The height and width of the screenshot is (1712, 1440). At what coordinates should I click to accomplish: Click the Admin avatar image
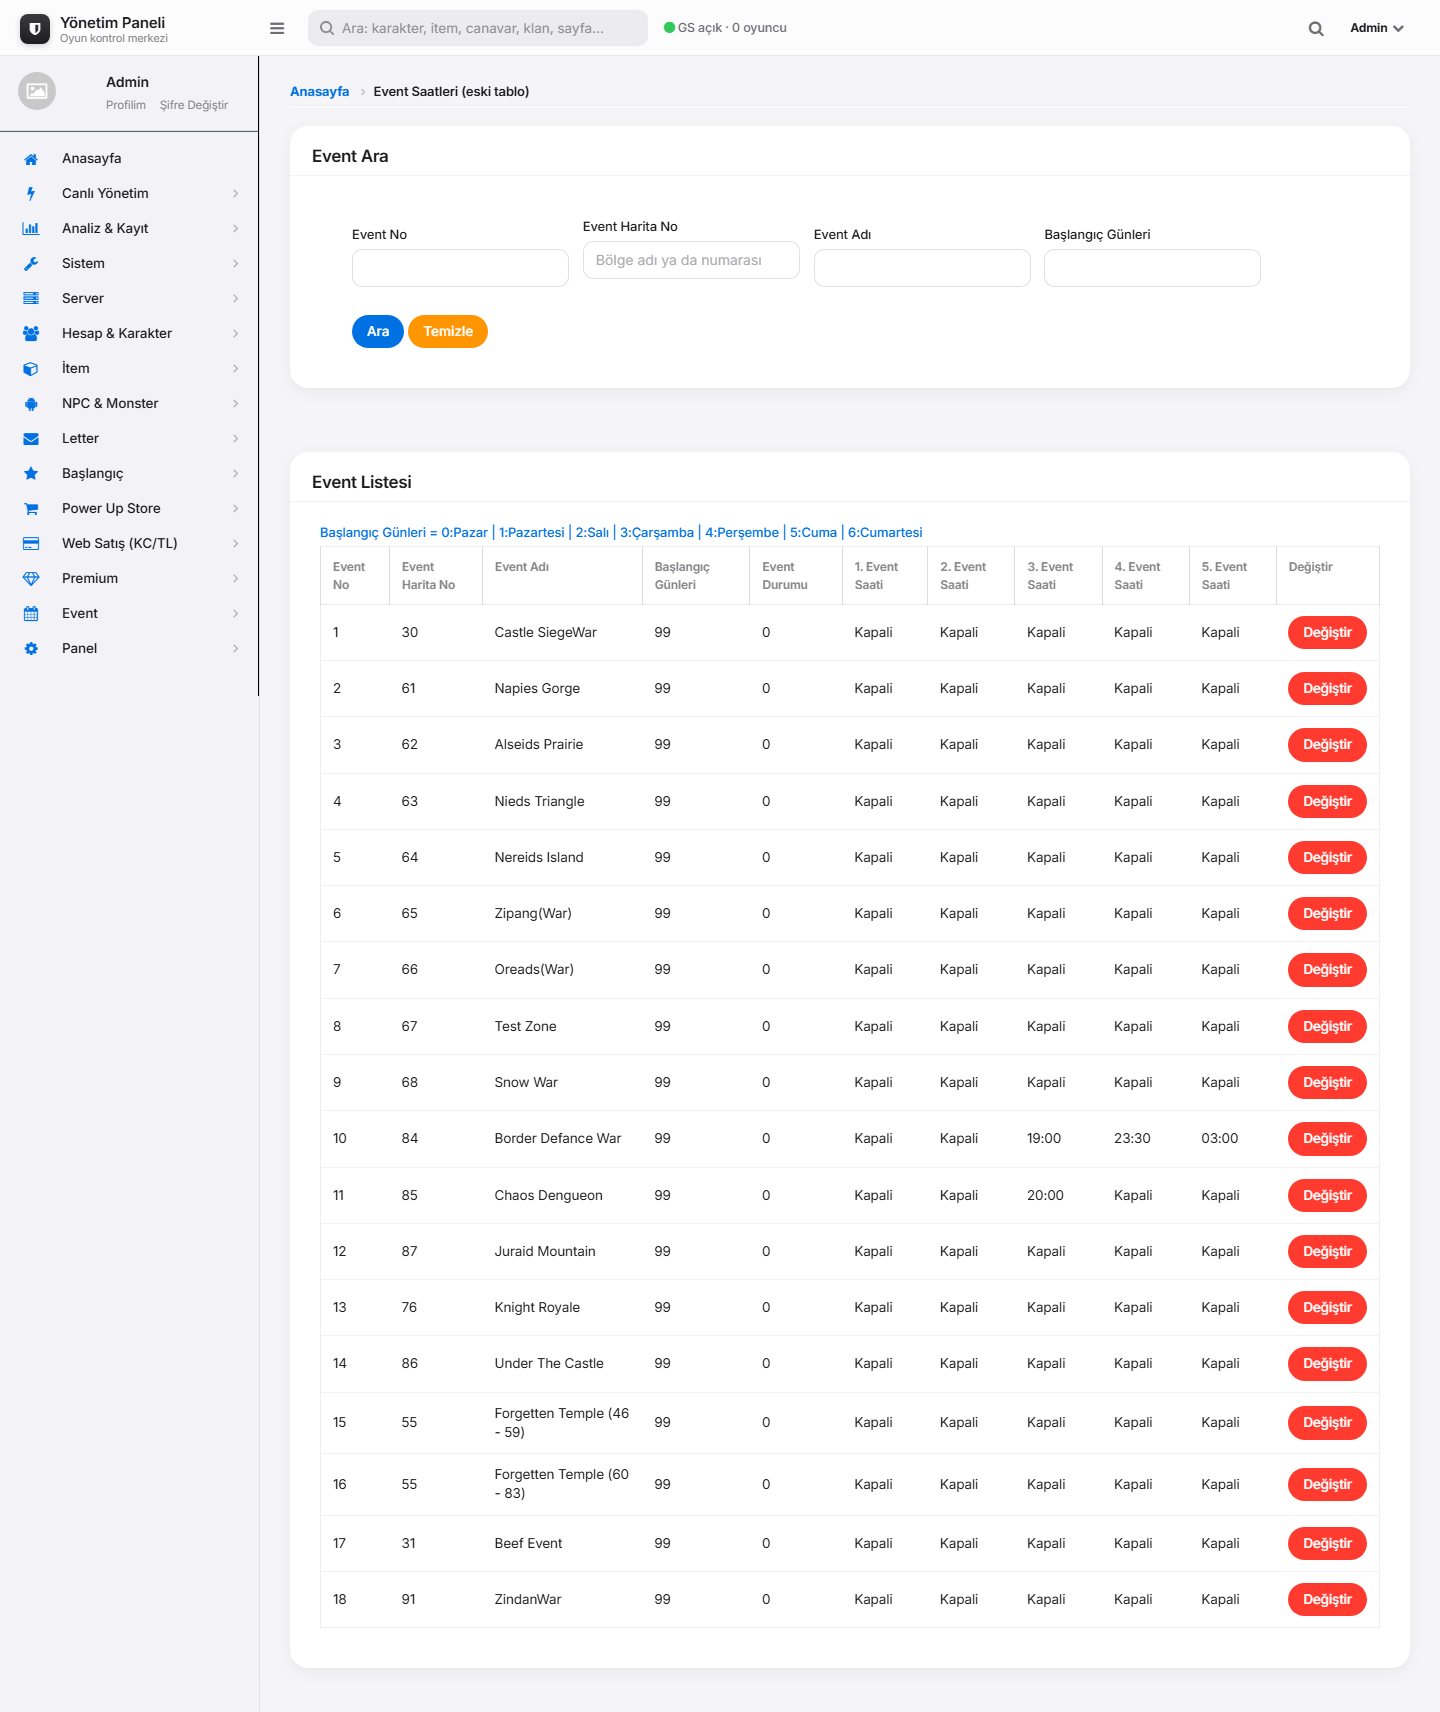point(37,91)
